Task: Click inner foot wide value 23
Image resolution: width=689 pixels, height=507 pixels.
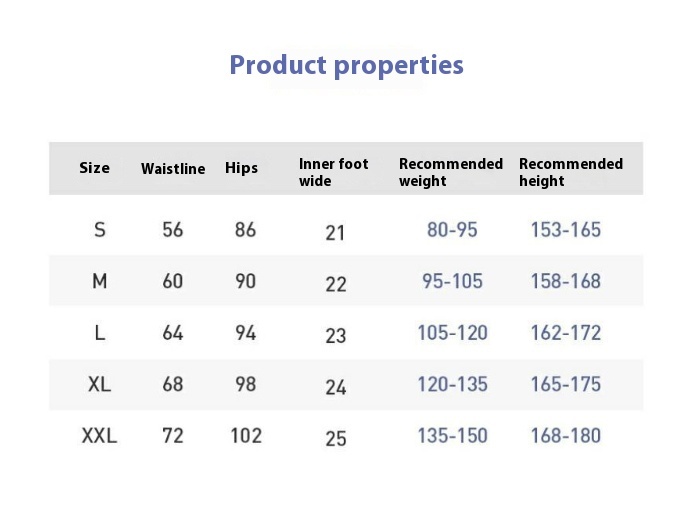Action: [336, 335]
